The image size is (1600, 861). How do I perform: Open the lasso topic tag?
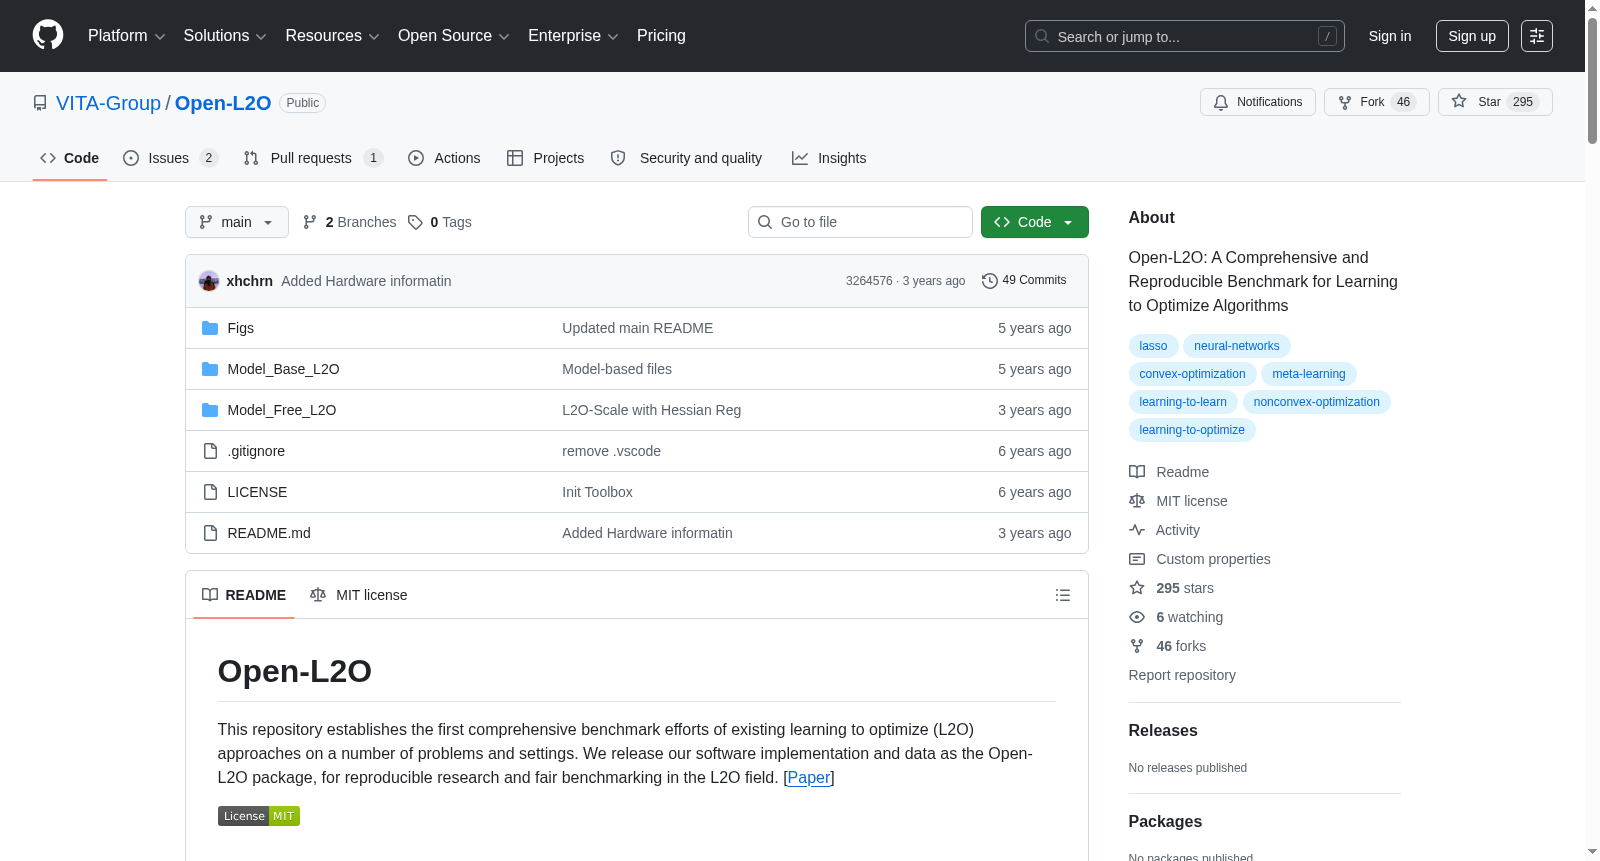click(x=1153, y=346)
